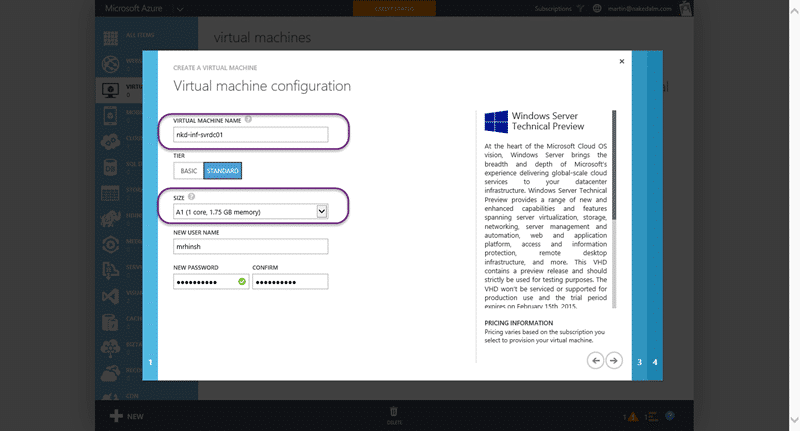The width and height of the screenshot is (800, 431).
Task: Click the Virtual Machine Name input field
Action: pyautogui.click(x=251, y=135)
